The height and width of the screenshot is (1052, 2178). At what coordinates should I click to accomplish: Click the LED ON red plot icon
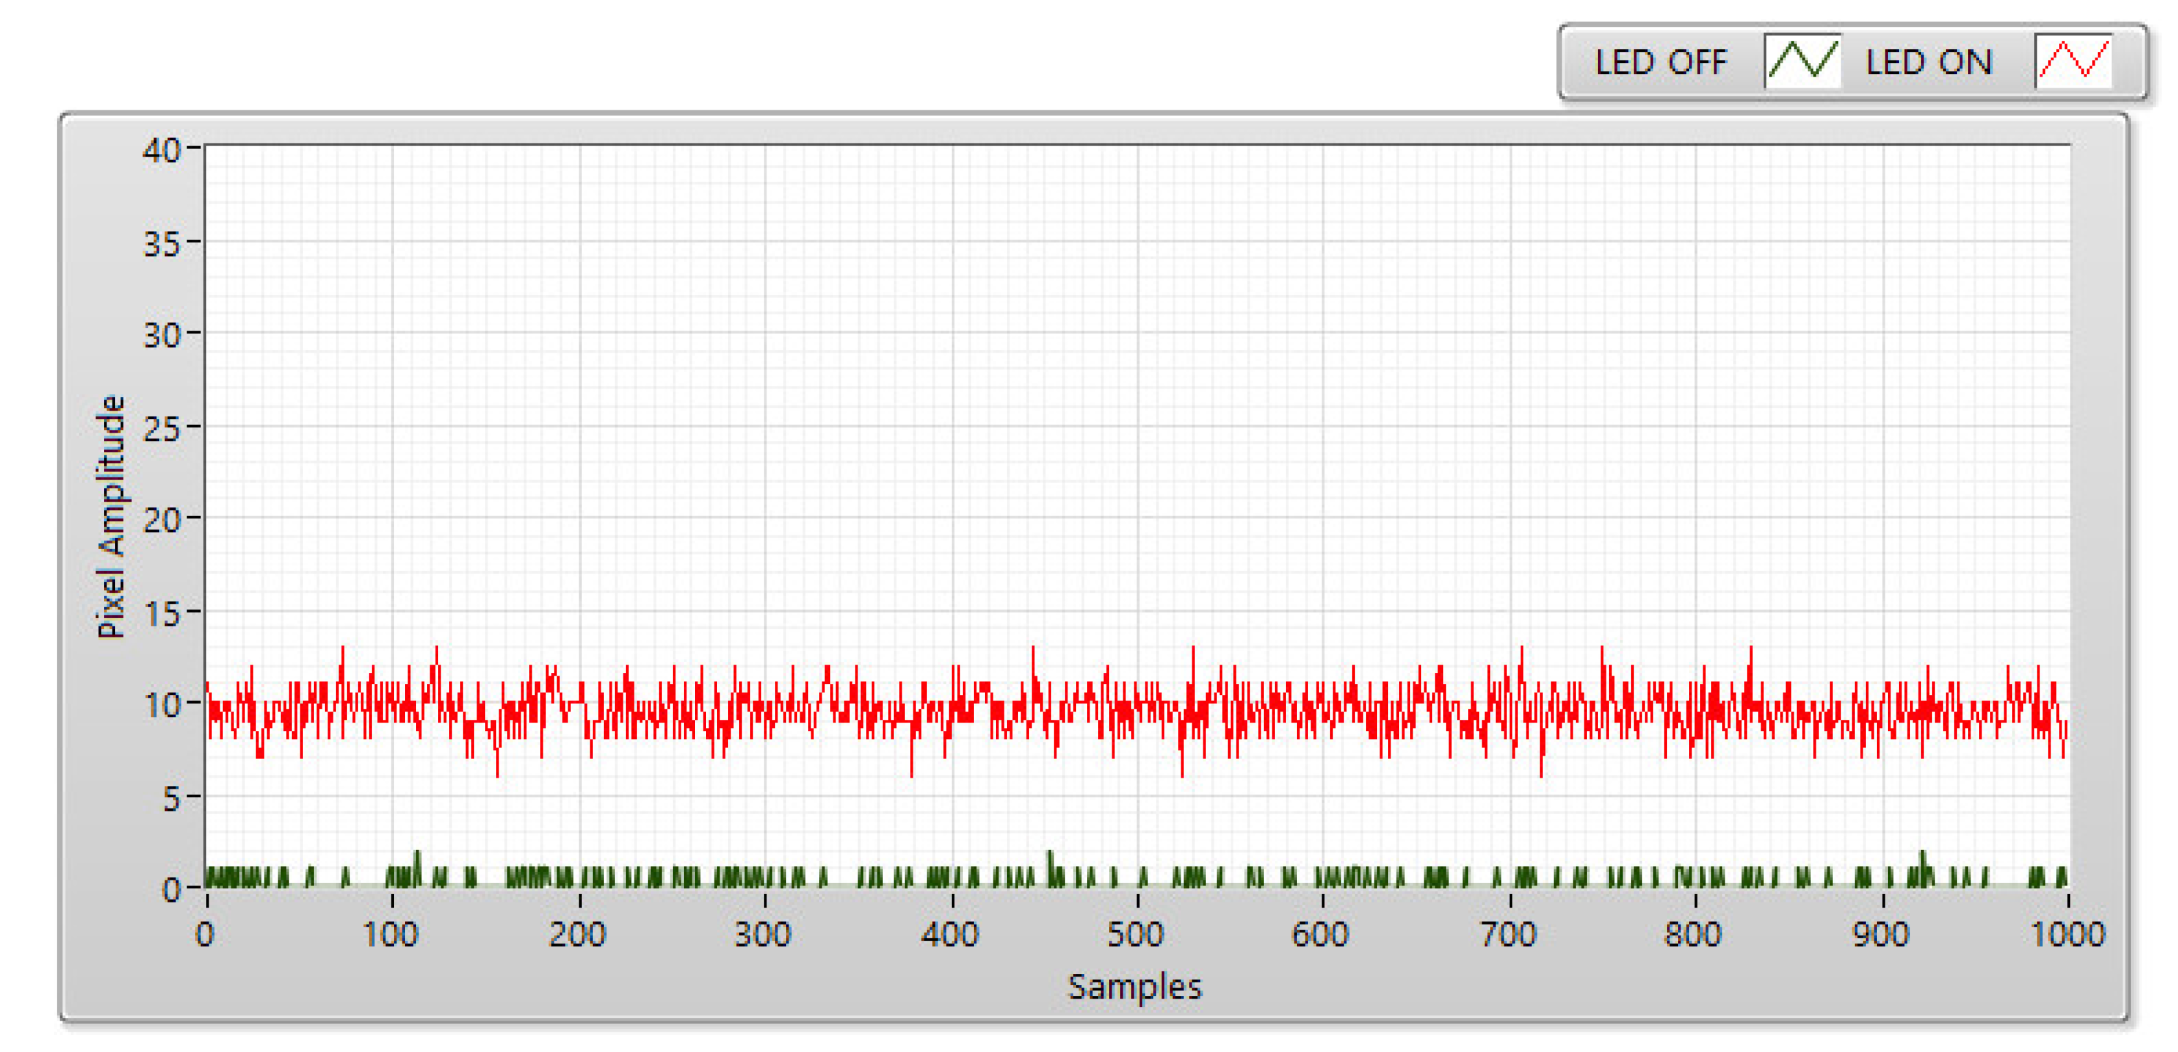pos(2073,61)
